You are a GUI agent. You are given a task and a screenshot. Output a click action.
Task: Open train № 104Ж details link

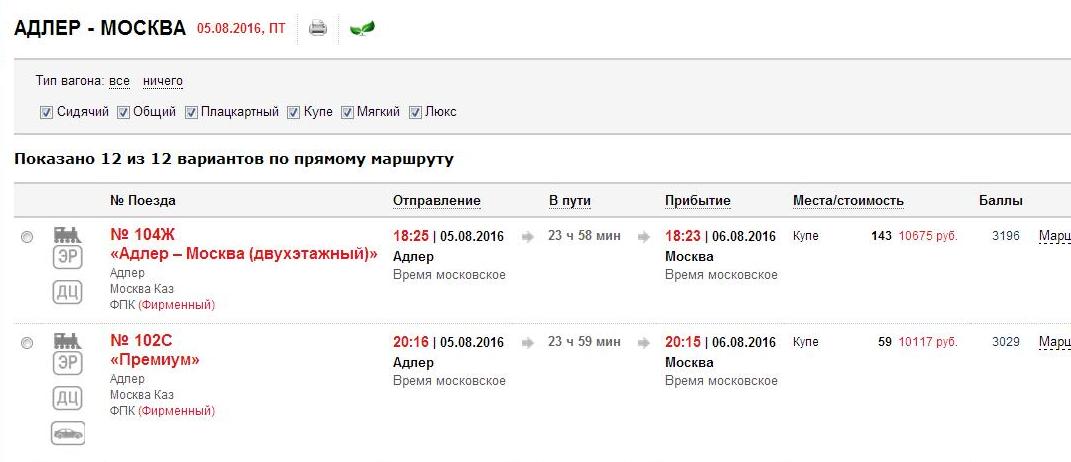click(x=142, y=235)
